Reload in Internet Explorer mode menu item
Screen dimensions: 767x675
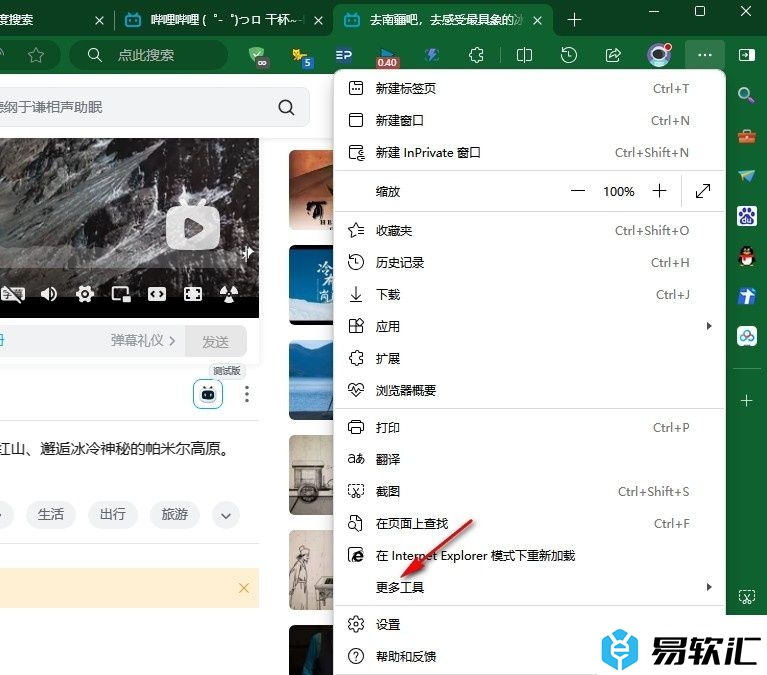tap(529, 556)
